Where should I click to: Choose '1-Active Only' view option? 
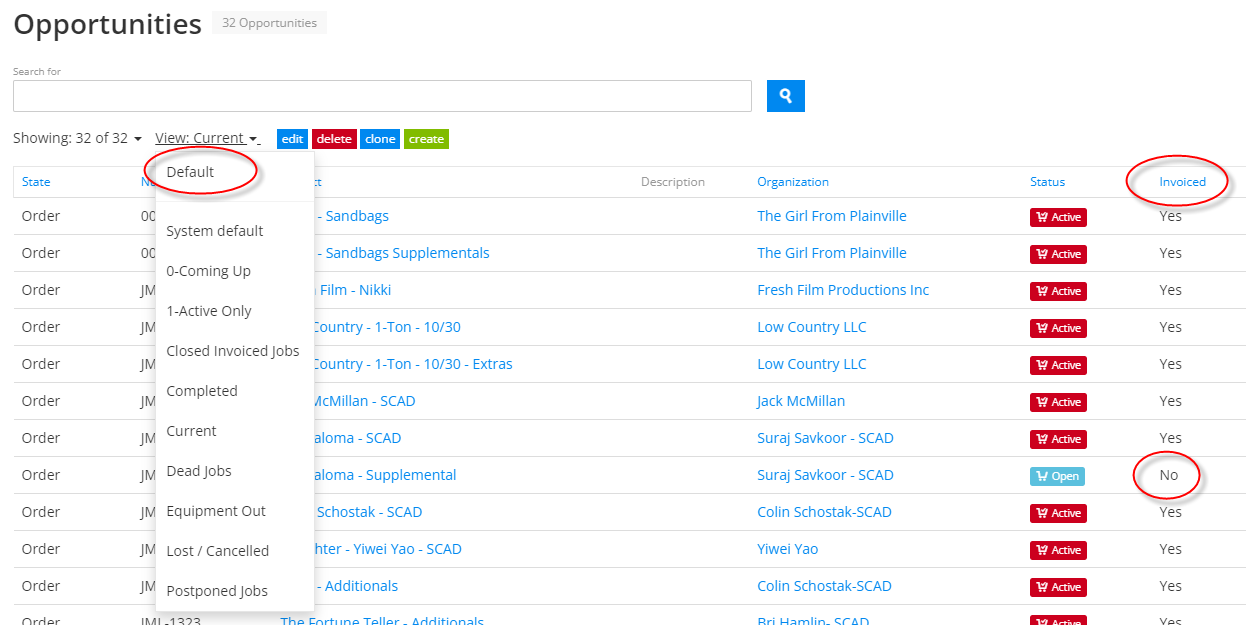click(x=209, y=311)
